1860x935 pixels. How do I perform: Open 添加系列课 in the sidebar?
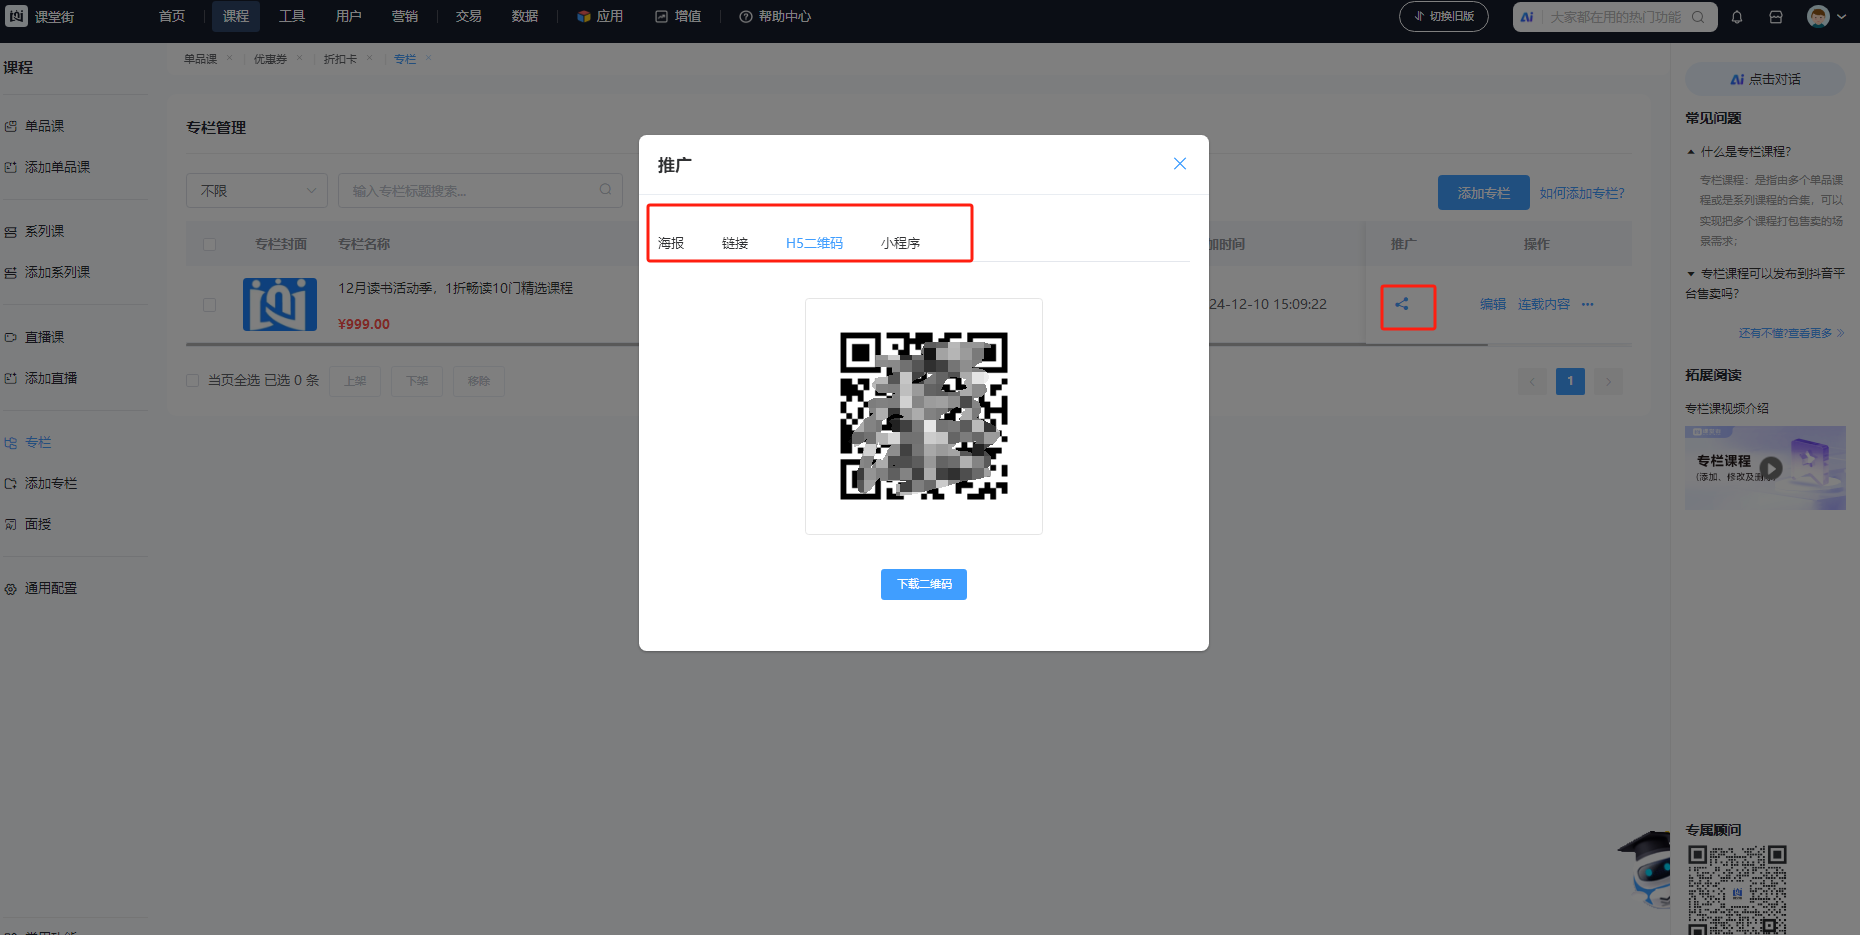(x=57, y=272)
